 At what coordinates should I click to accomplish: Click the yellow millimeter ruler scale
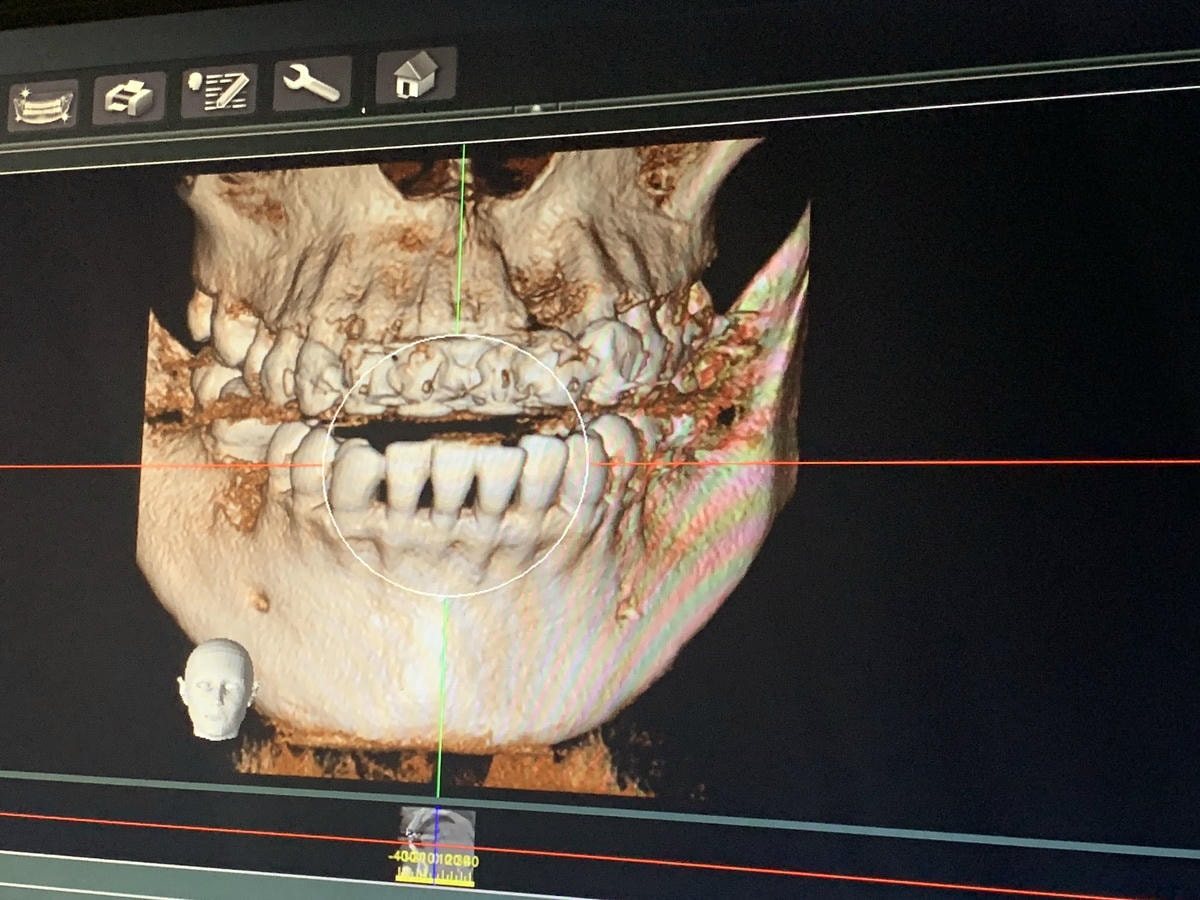(436, 870)
